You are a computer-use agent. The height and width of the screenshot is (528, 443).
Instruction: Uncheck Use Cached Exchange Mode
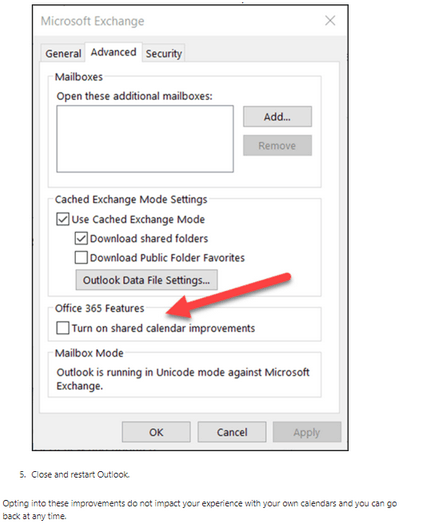63,219
